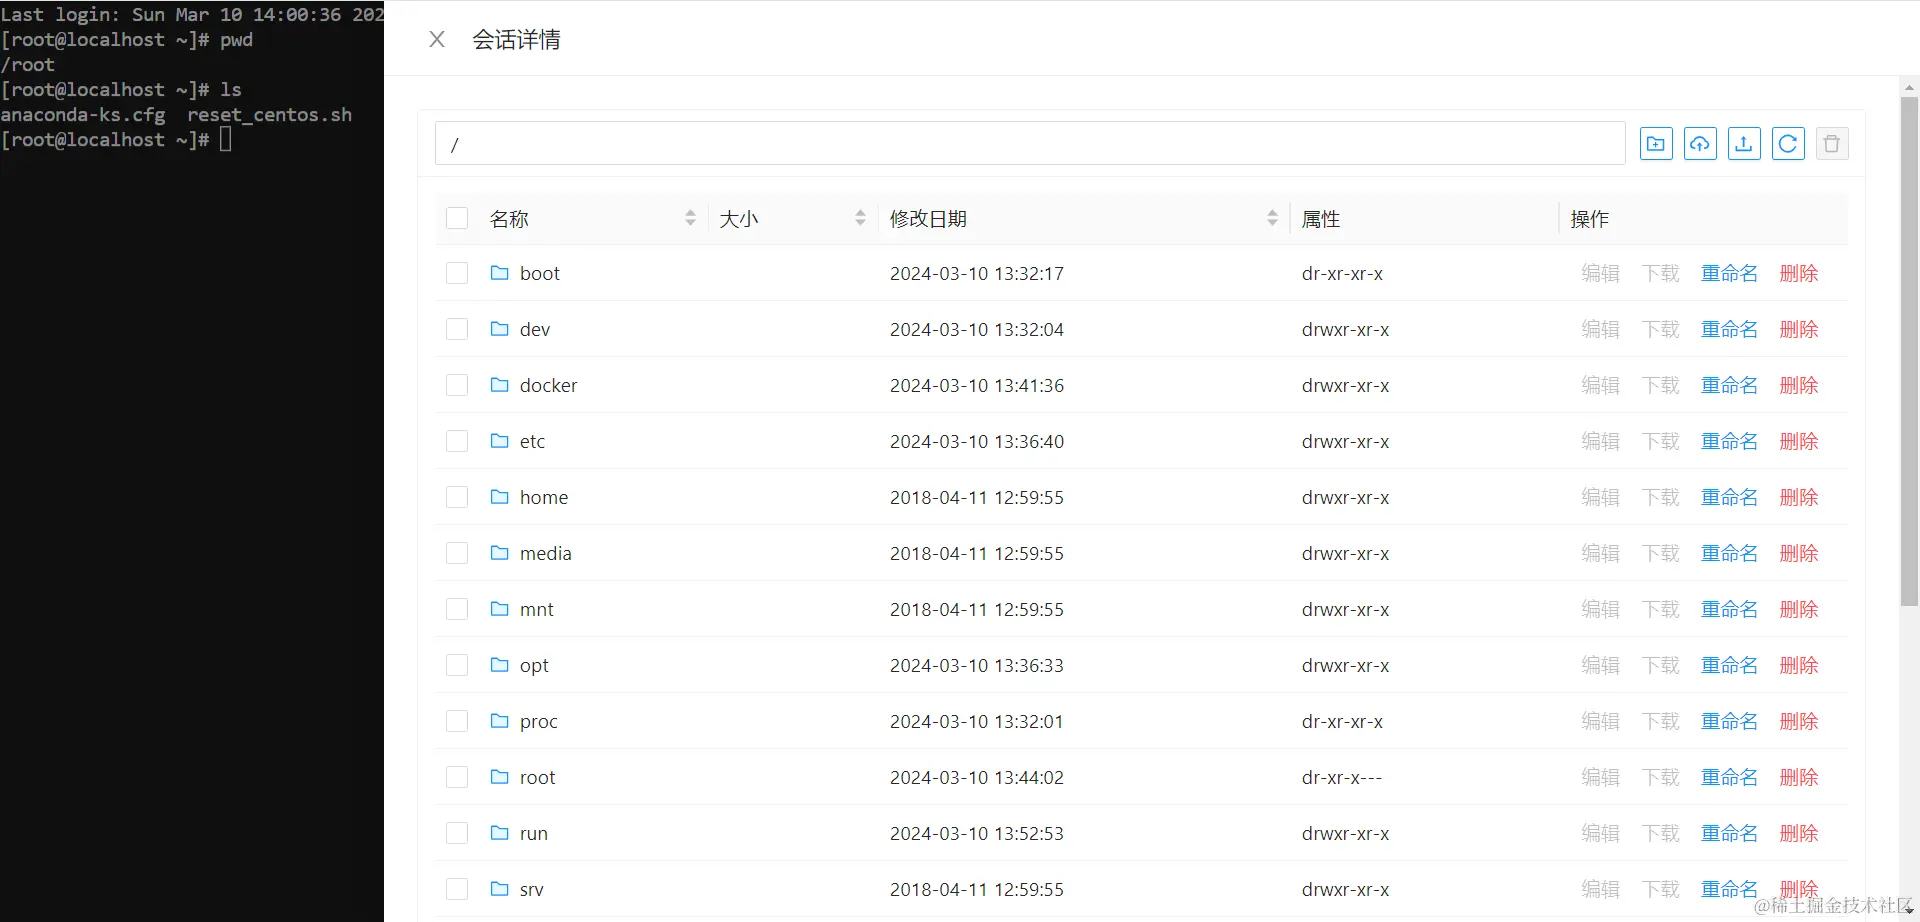Screen dimensions: 1920x922
Task: Click the attribute text dr-xr-x---
Action: [x=1342, y=777]
